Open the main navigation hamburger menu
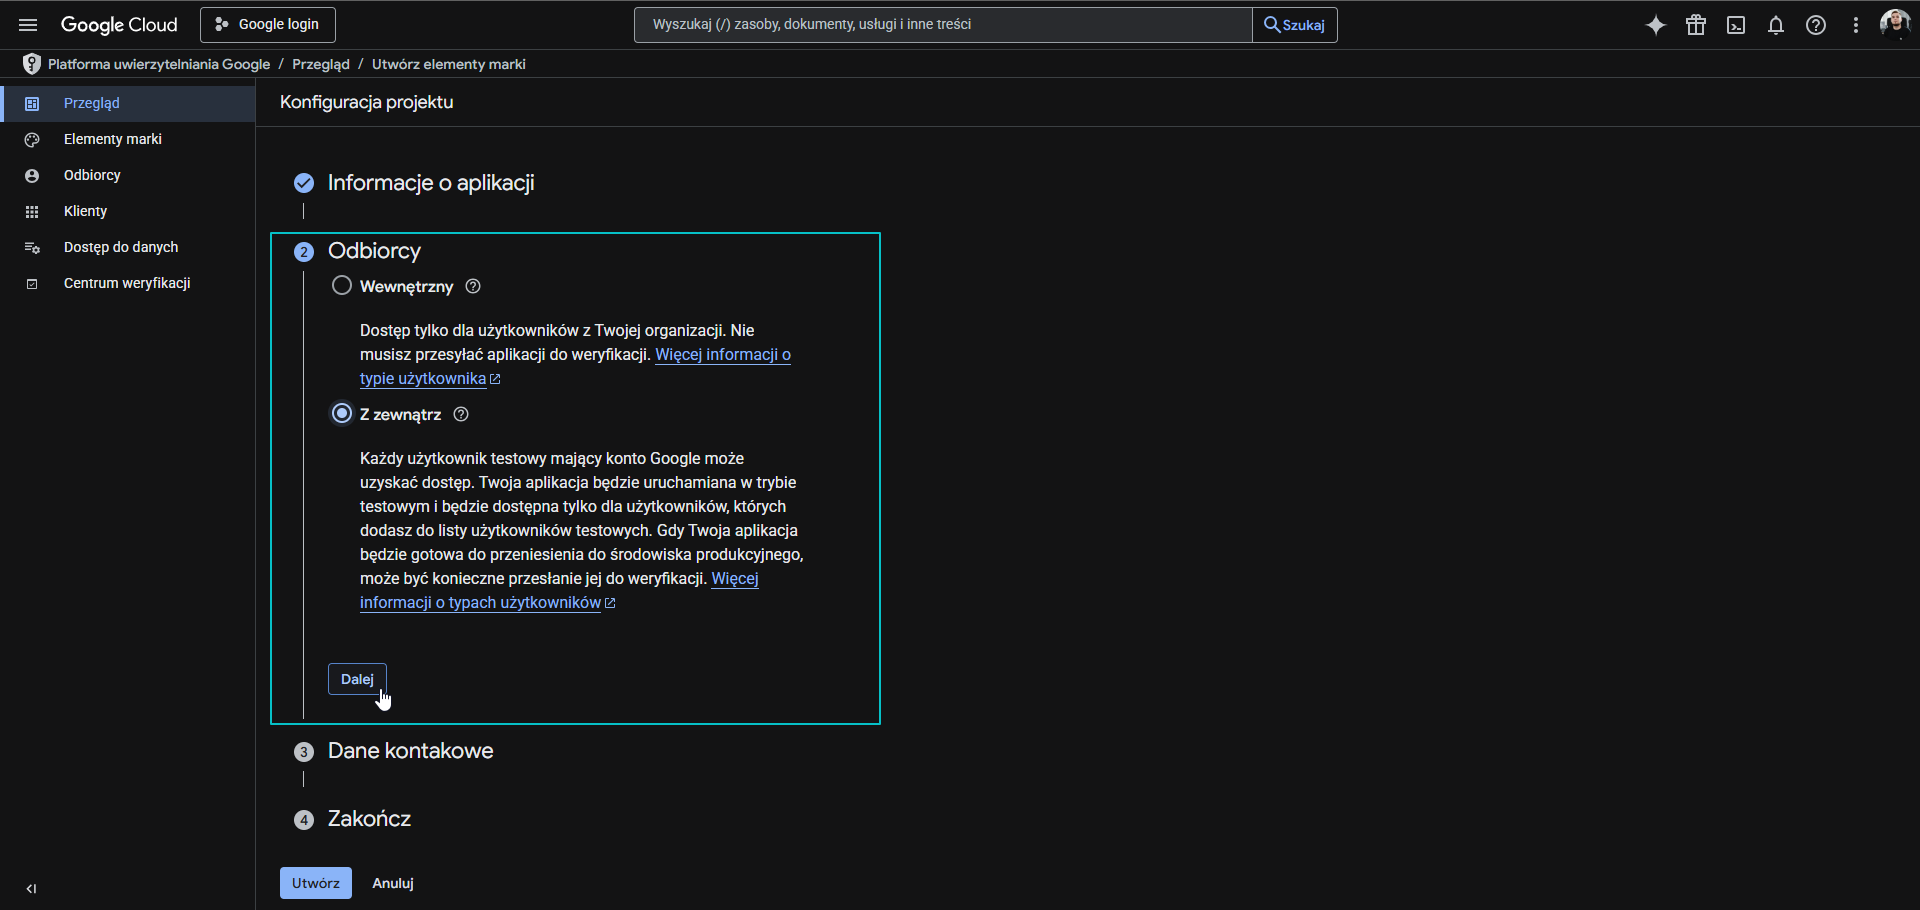Screen dimensions: 1920x910 [28, 25]
